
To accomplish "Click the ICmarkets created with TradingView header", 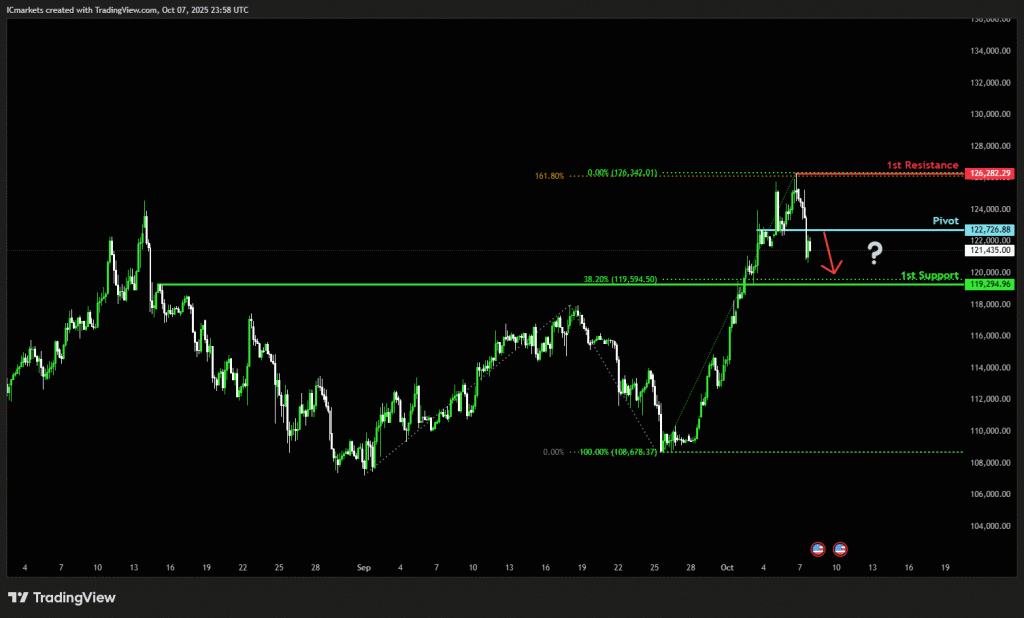I will click(126, 9).
